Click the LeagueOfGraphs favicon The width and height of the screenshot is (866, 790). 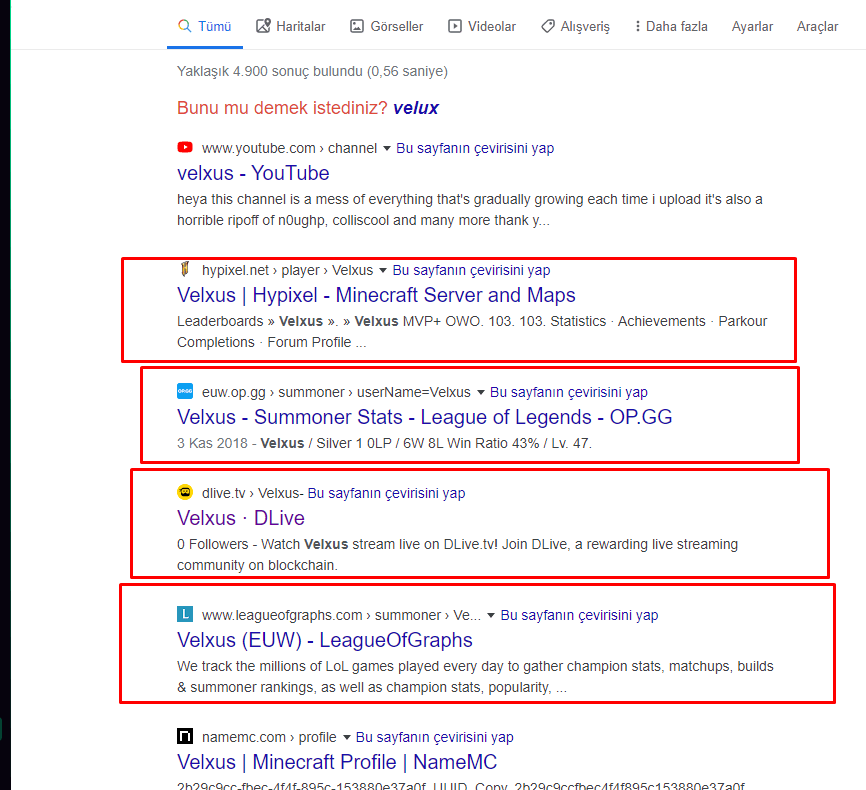point(185,614)
